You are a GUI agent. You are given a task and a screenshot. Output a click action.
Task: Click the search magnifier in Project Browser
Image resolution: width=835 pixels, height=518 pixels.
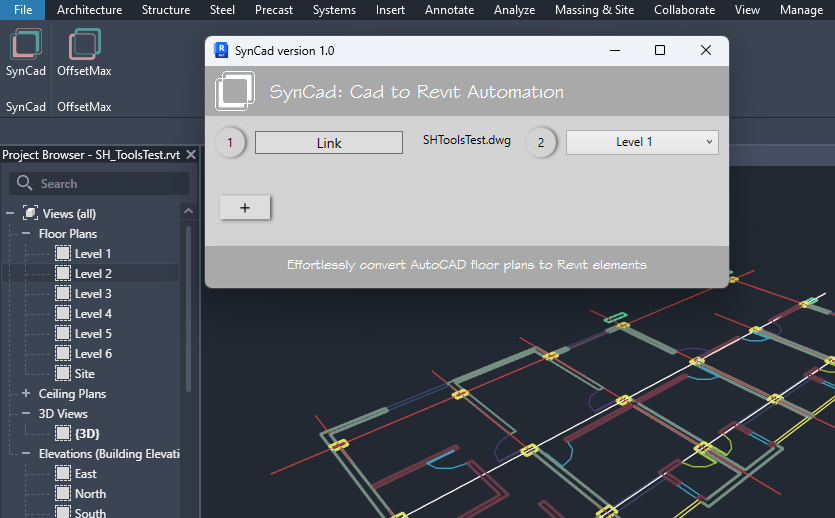[24, 183]
